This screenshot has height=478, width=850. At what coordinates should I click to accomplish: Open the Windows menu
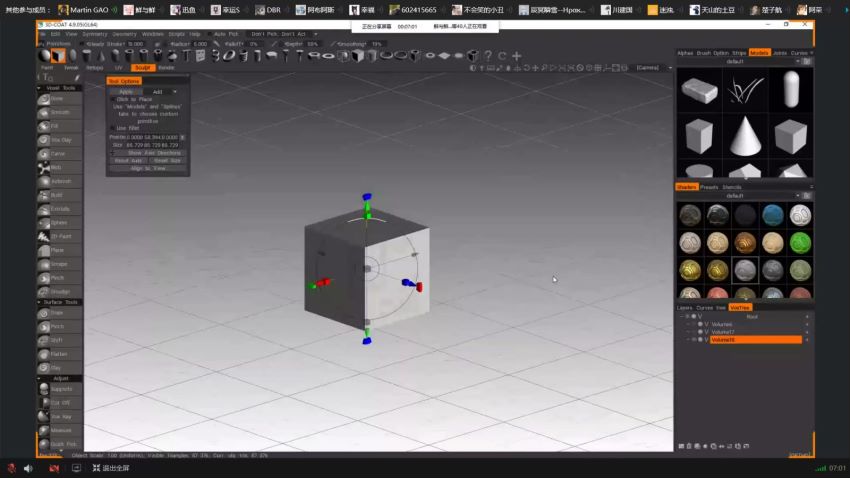(x=152, y=34)
